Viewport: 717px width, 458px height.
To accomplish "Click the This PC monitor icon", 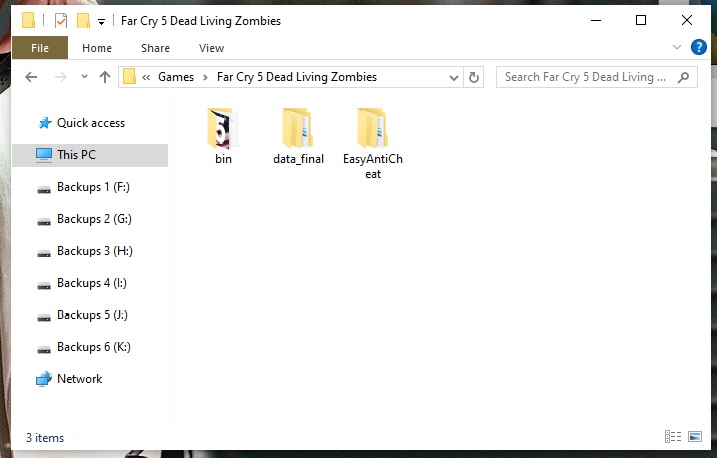I will (44, 155).
